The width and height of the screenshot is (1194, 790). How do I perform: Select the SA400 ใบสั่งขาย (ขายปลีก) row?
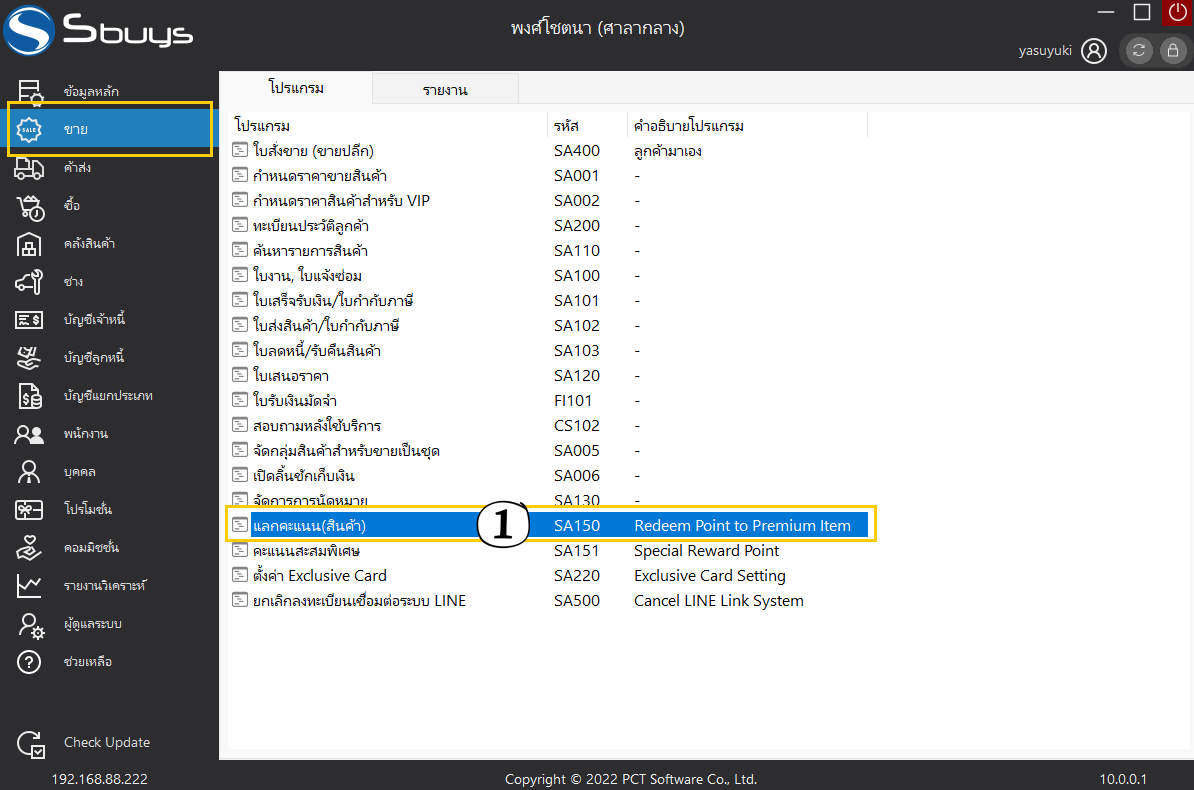click(x=548, y=151)
